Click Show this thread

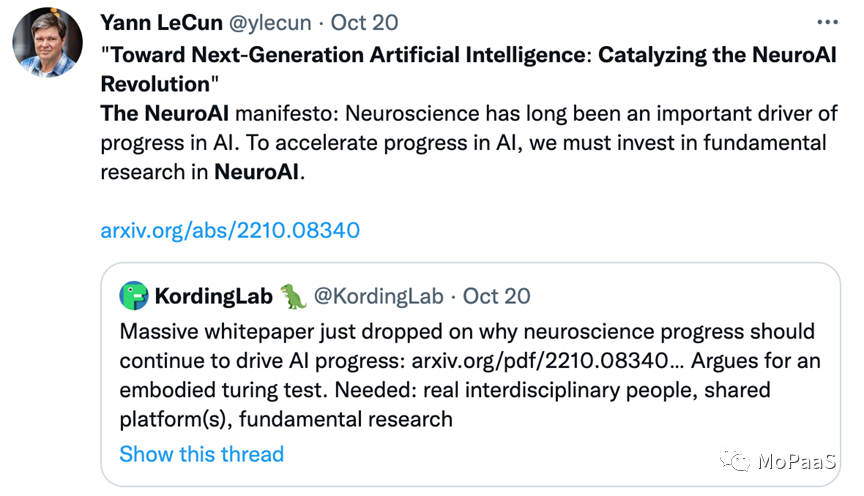[201, 454]
